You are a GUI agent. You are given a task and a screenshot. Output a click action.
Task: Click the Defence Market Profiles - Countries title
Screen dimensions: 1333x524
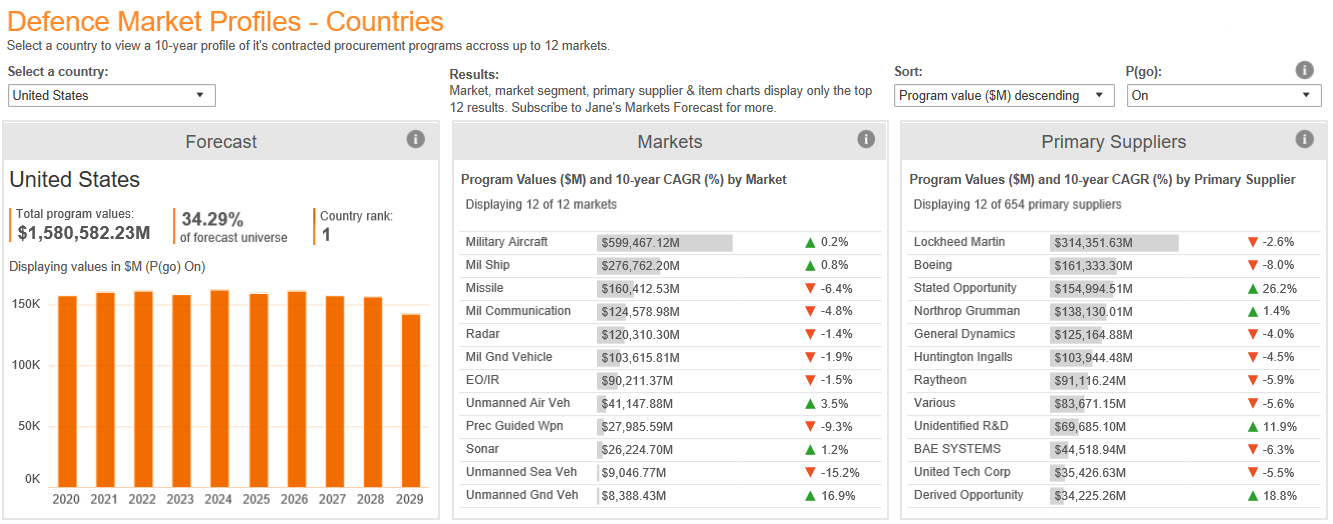point(225,21)
